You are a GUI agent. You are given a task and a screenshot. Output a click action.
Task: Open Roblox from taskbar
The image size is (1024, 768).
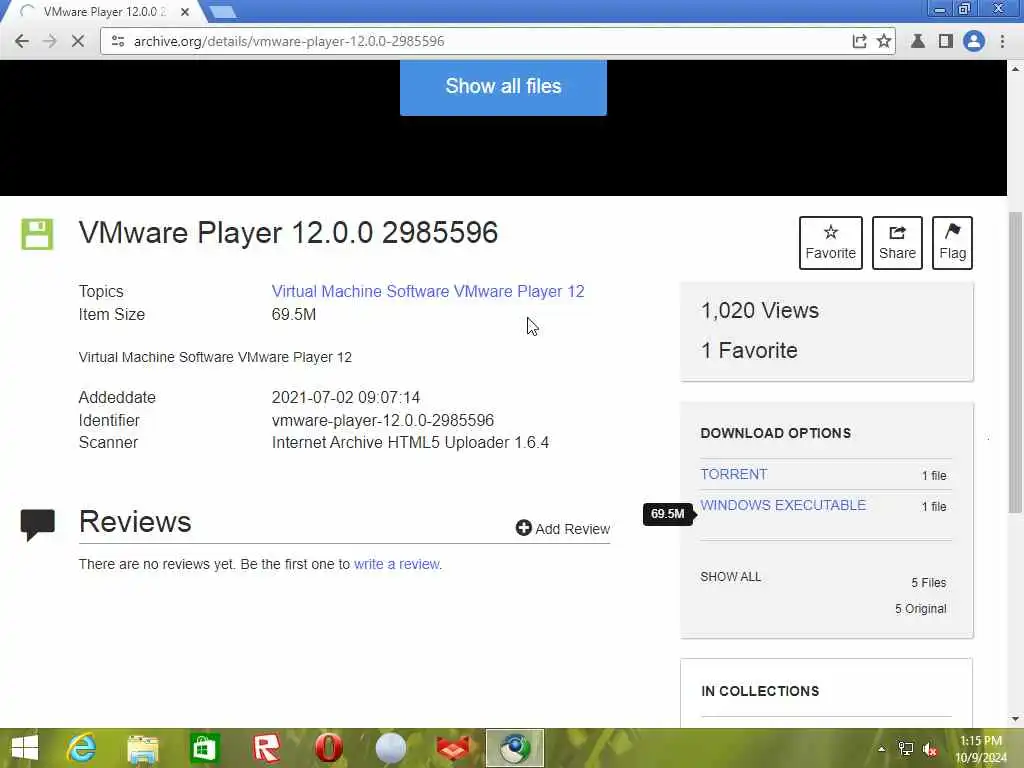coord(266,748)
